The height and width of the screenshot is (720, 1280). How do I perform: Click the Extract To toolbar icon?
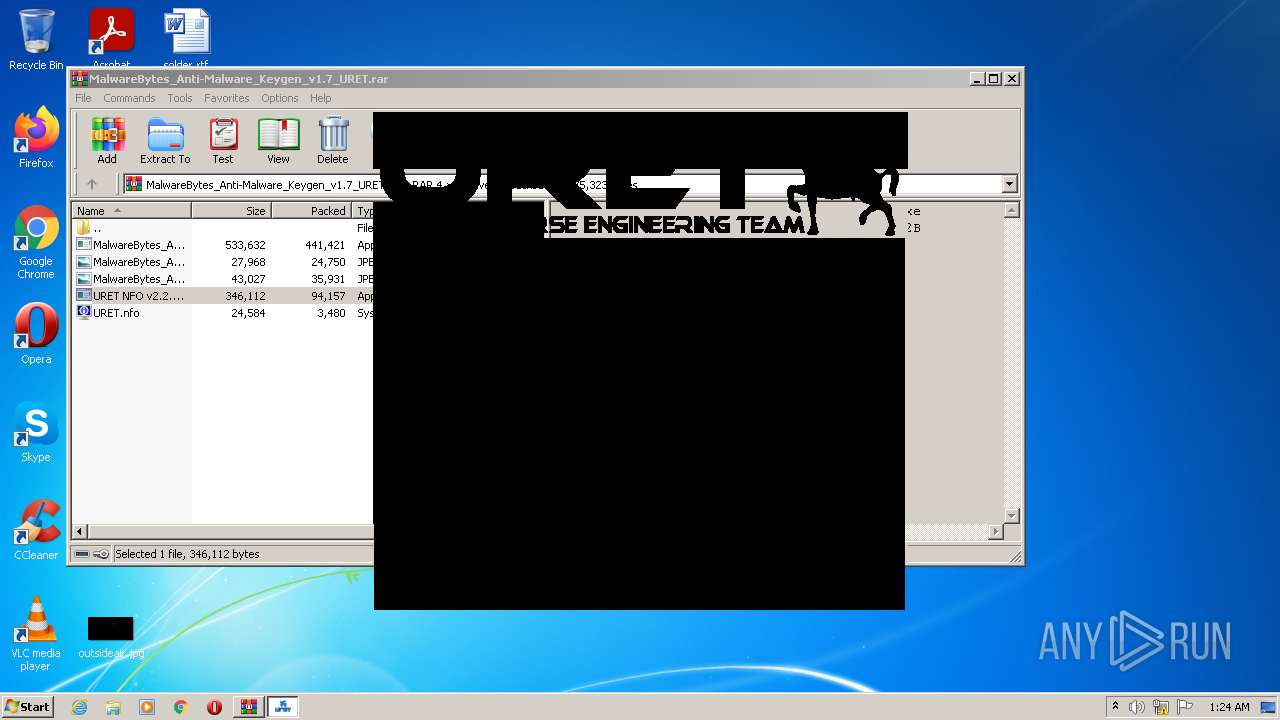[165, 141]
